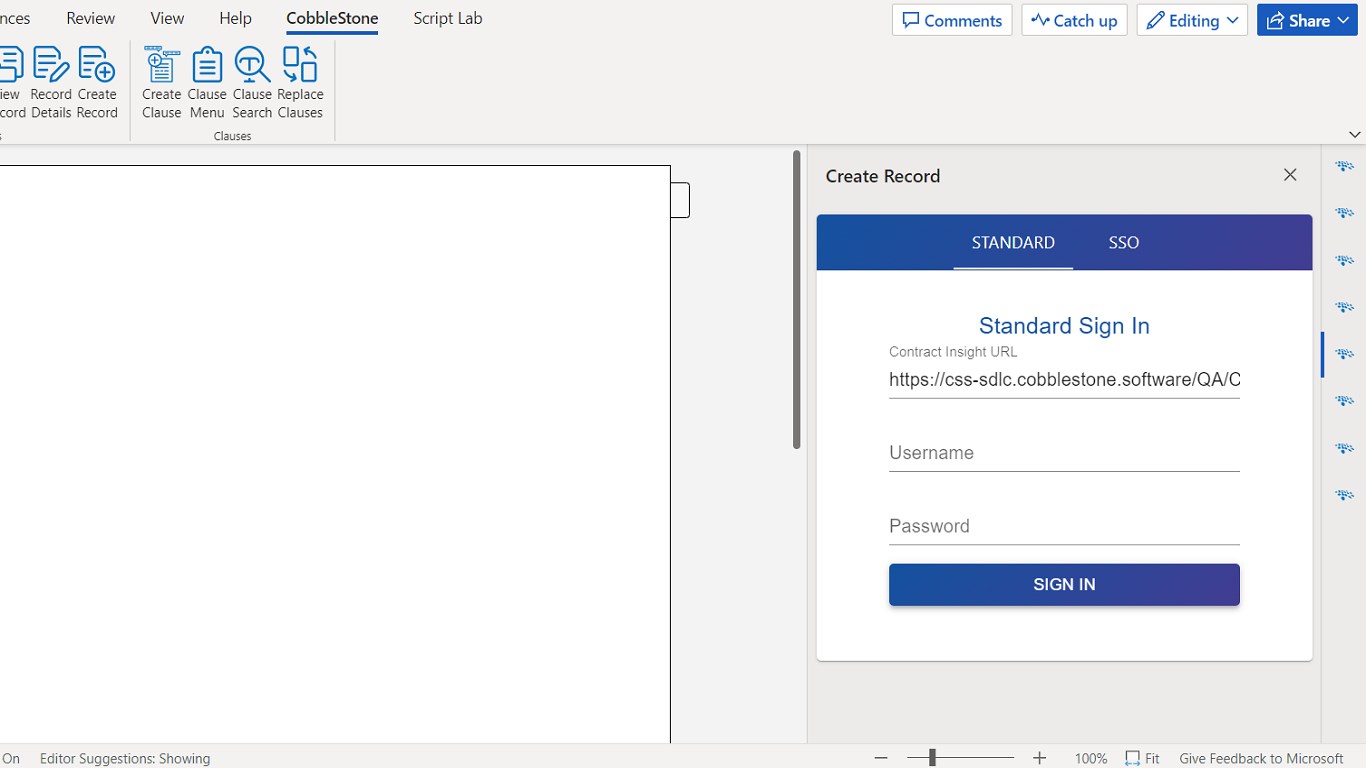Screen dimensions: 1366x768
Task: Click into the Username field
Action: pyautogui.click(x=1064, y=453)
